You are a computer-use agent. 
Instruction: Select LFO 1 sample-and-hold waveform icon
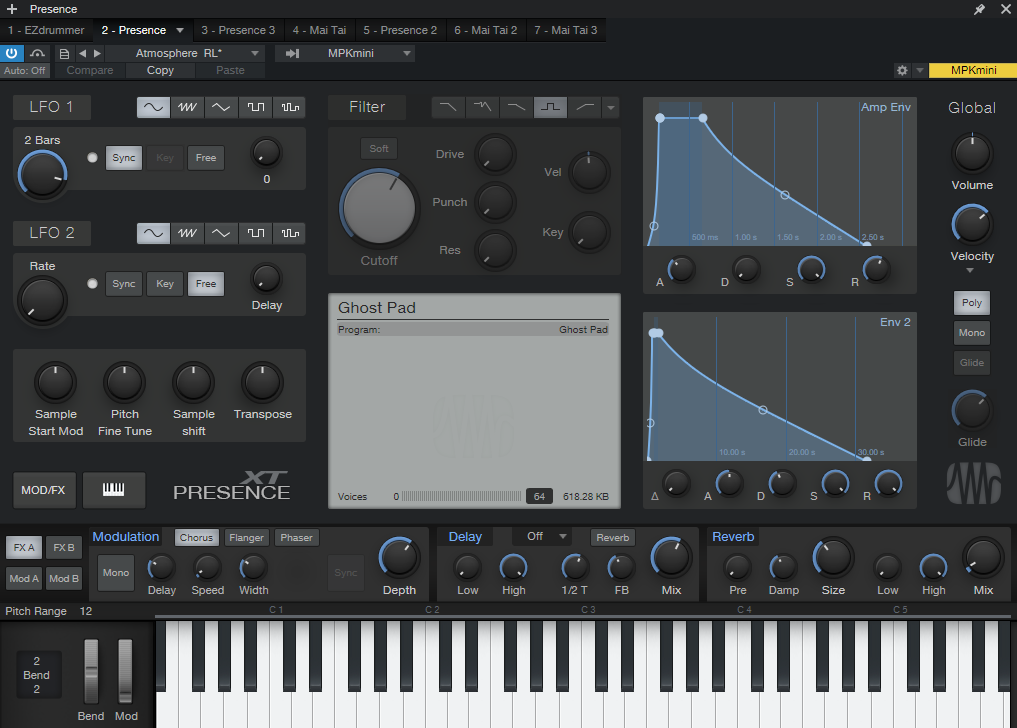click(x=289, y=107)
